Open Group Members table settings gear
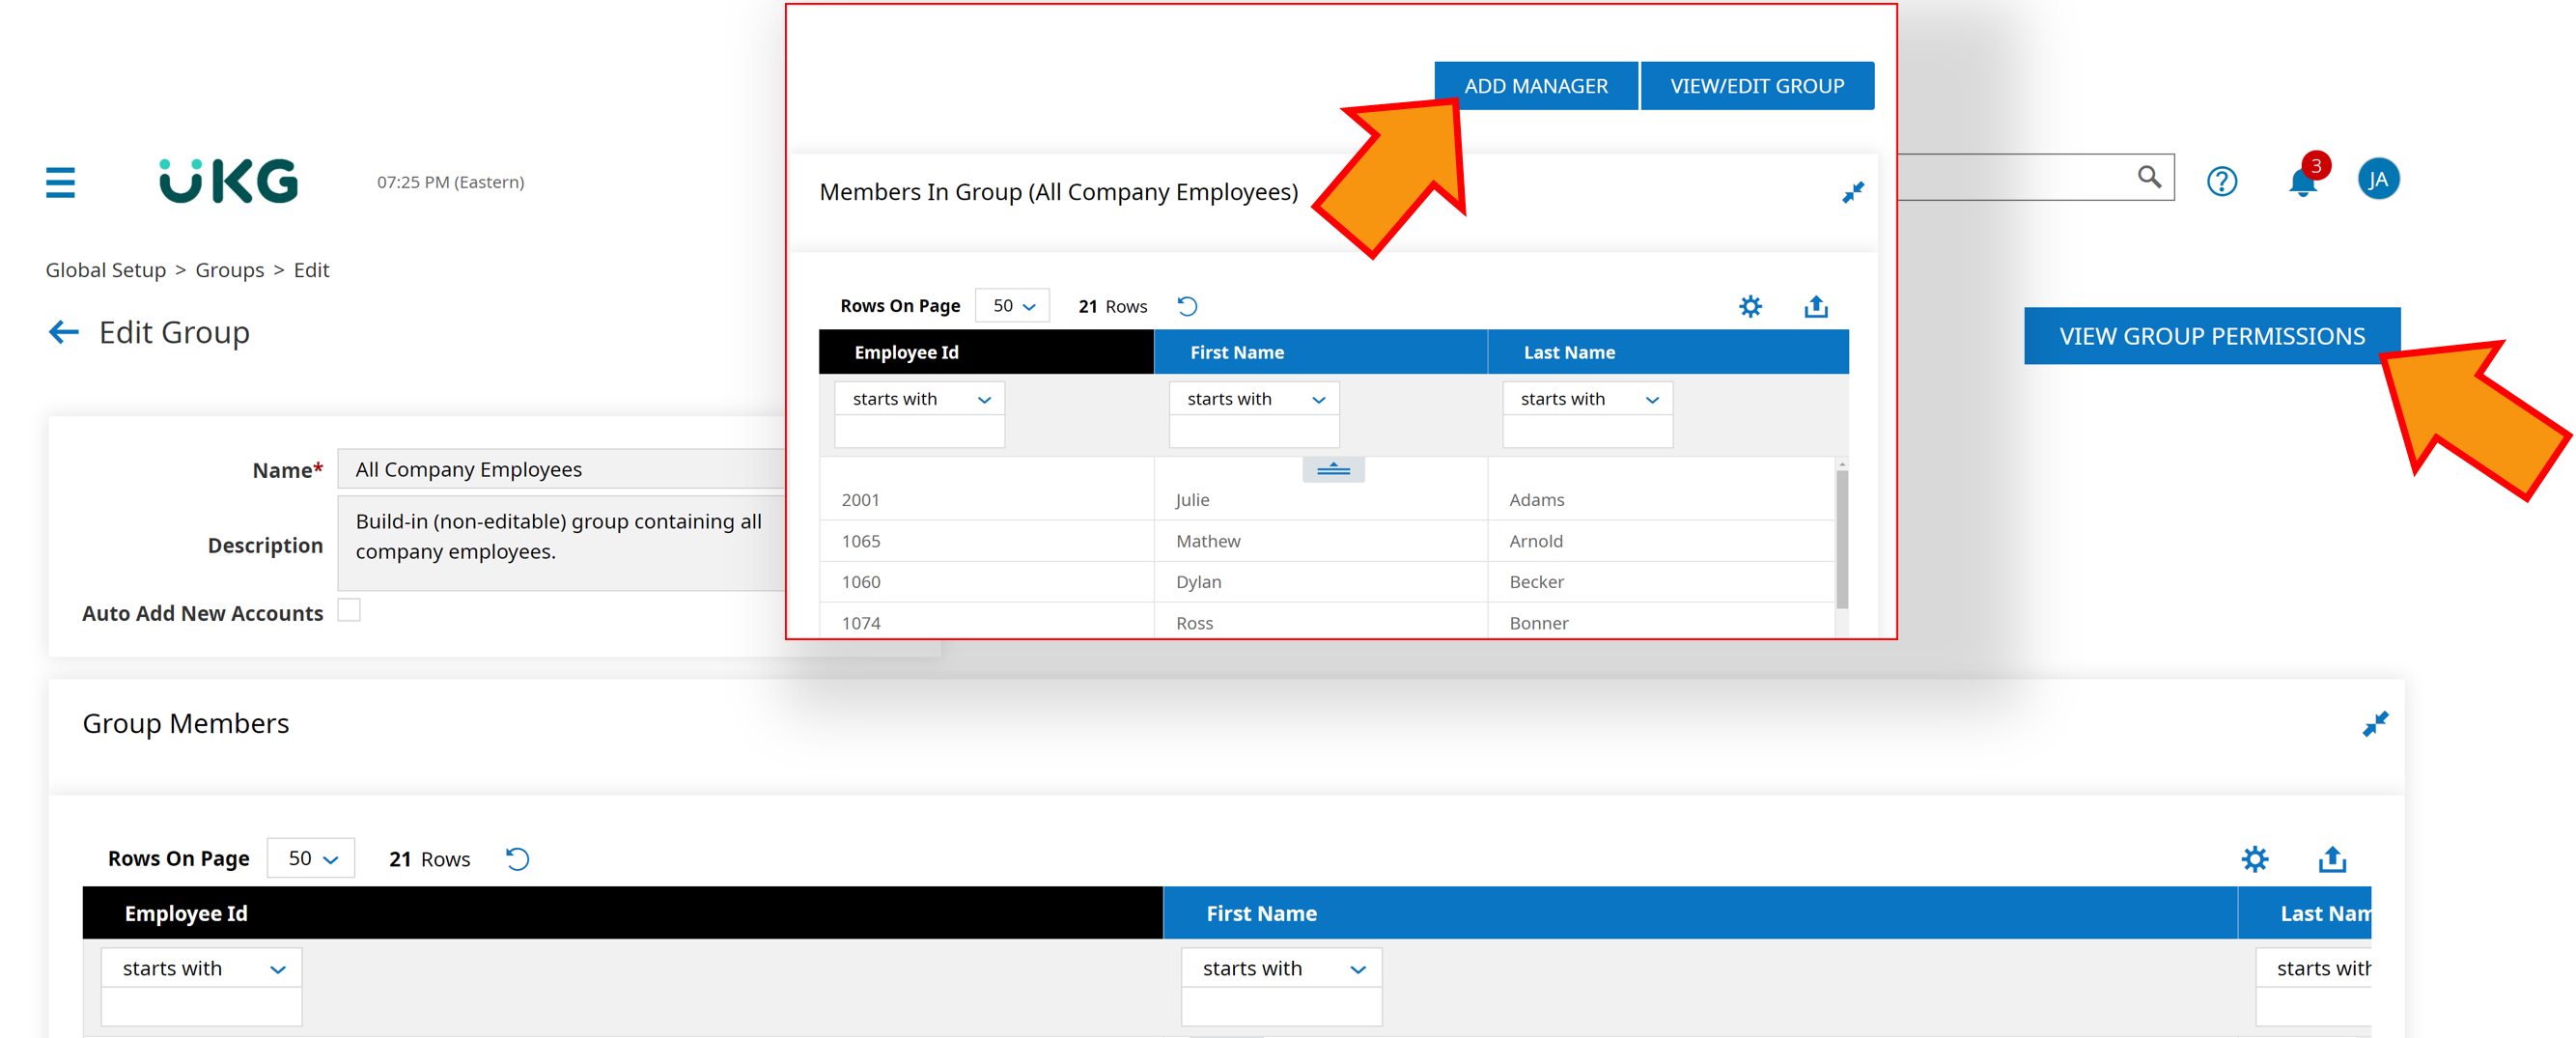This screenshot has width=2576, height=1038. click(2255, 859)
